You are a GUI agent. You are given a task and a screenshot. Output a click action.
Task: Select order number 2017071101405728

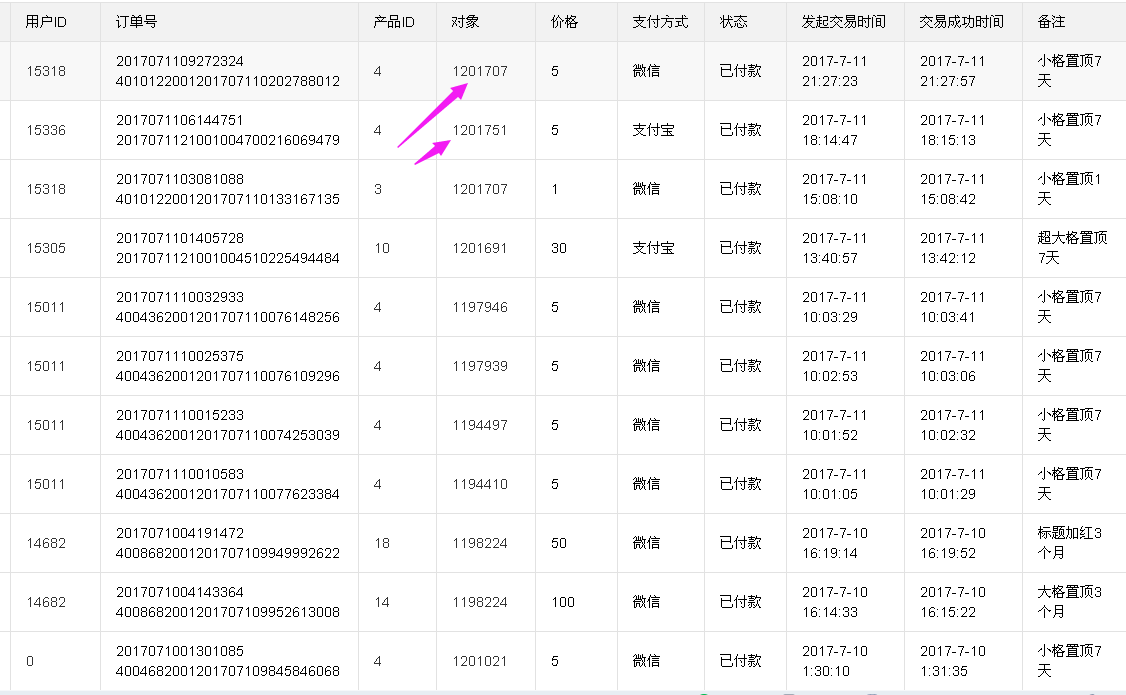pyautogui.click(x=180, y=238)
